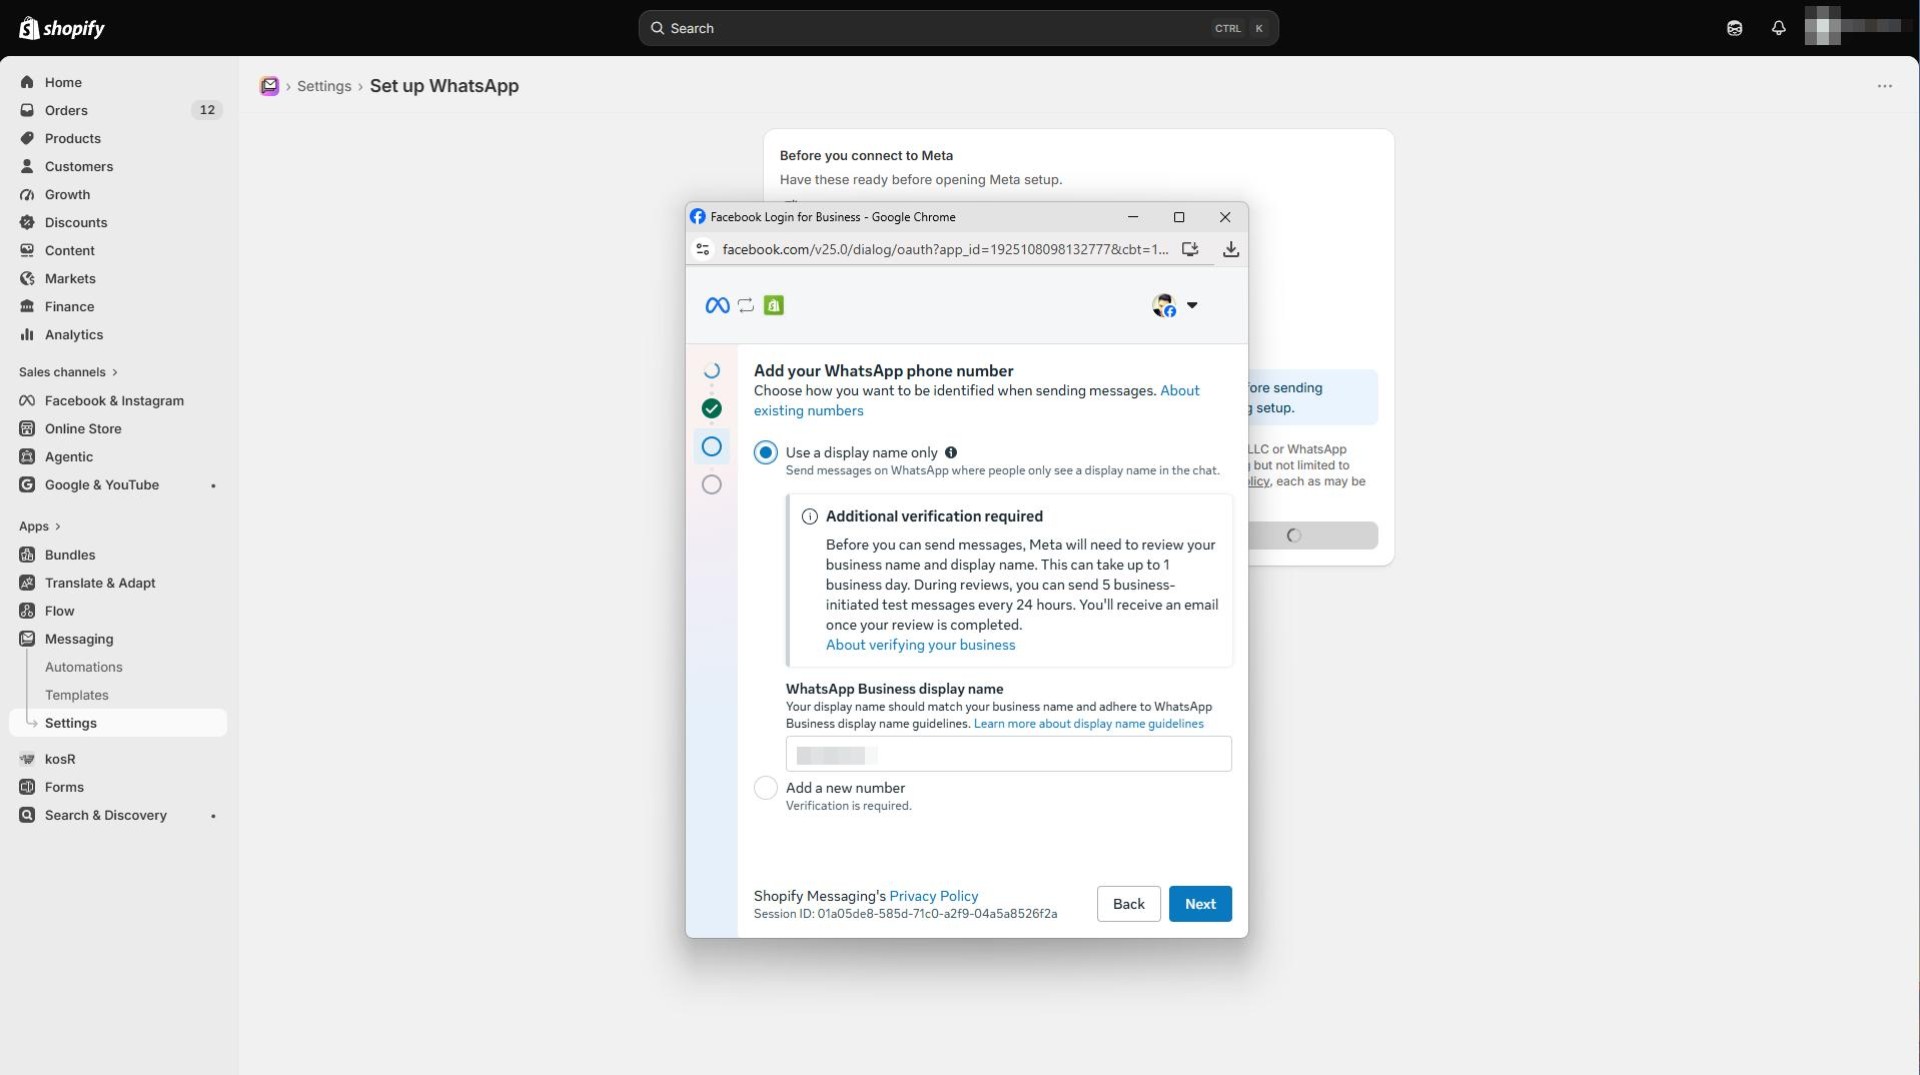Go to Automations under Messaging
Image resolution: width=1920 pixels, height=1075 pixels.
click(x=83, y=667)
